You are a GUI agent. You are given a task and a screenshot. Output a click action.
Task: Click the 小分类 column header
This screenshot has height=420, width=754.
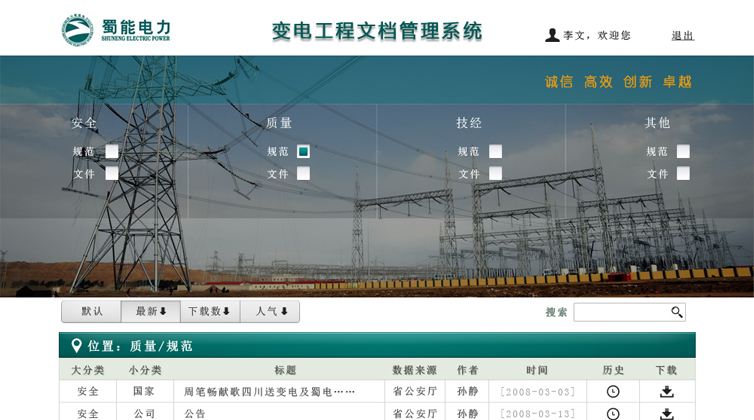145,370
